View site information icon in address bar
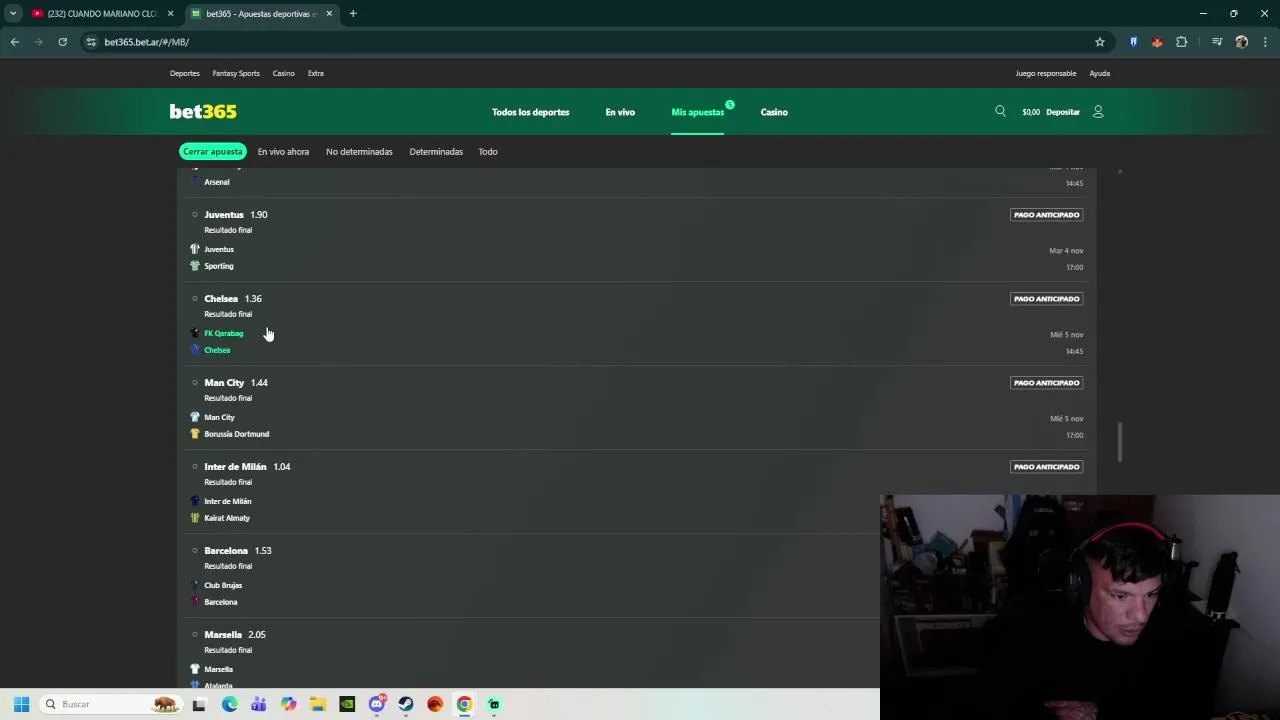 [x=91, y=42]
